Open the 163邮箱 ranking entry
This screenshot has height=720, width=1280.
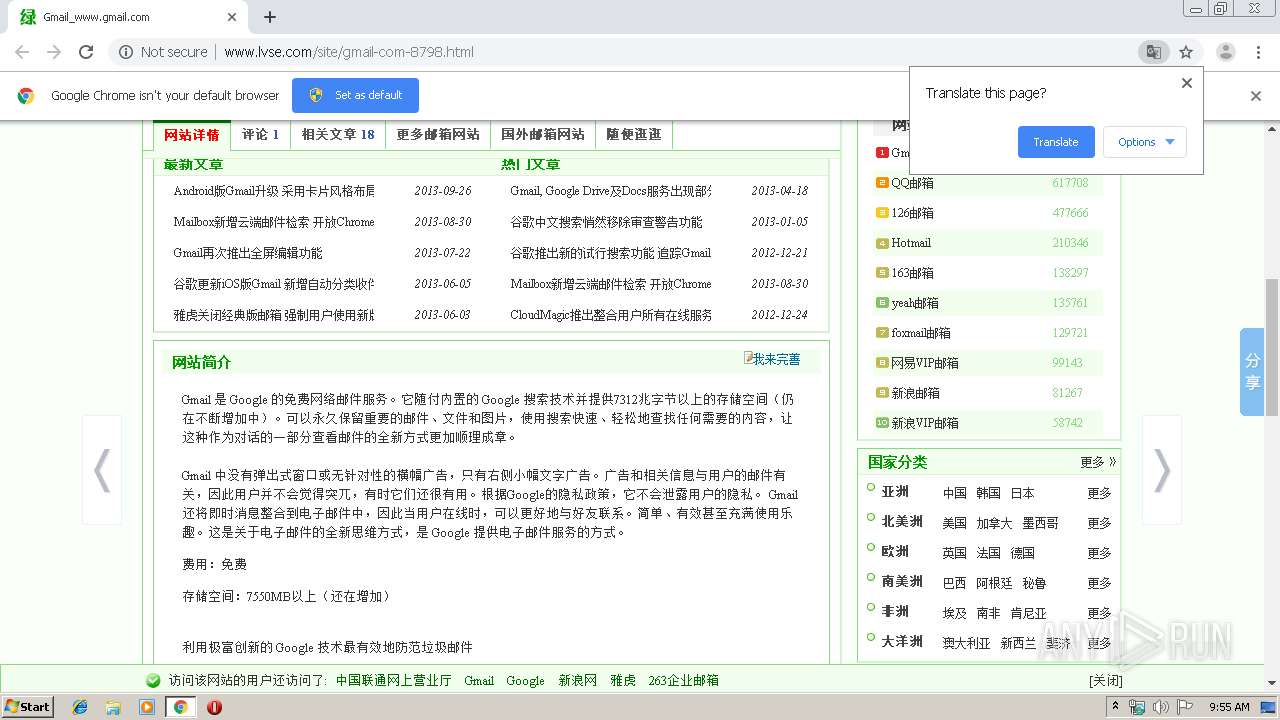pyautogui.click(x=912, y=273)
